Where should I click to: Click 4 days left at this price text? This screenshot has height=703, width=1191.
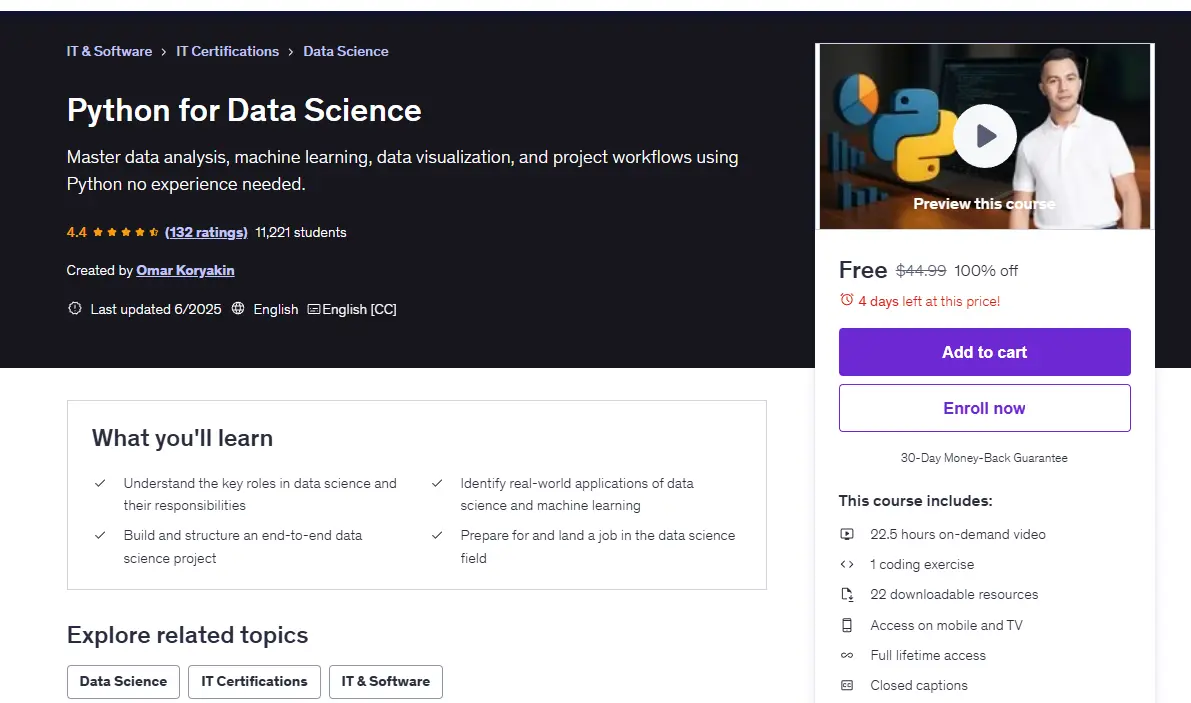pos(929,301)
